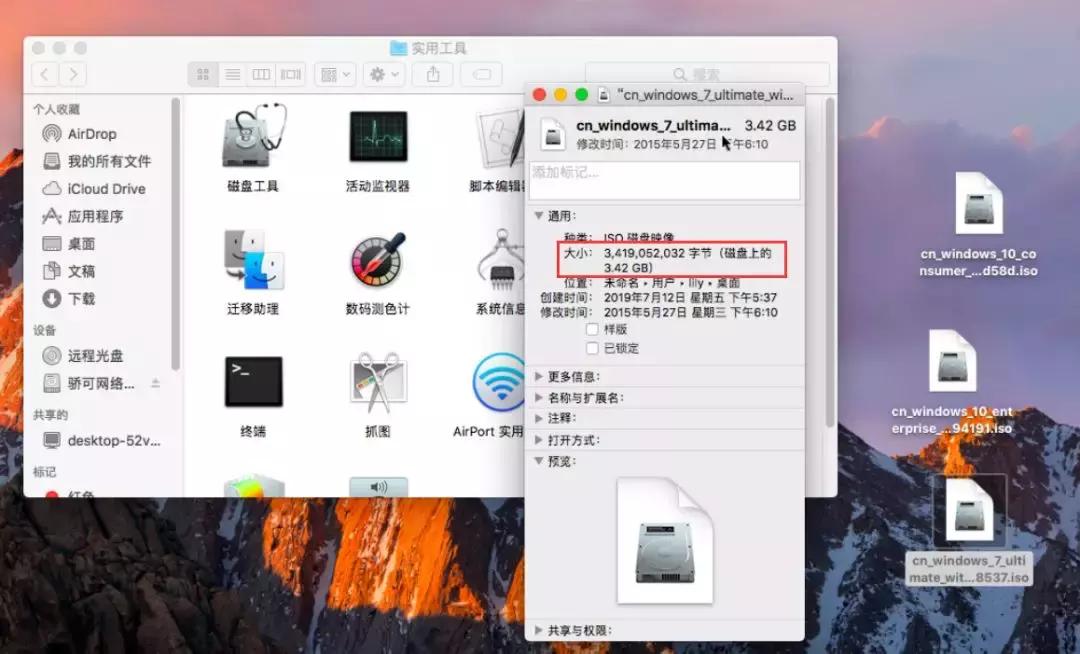This screenshot has width=1080, height=654.
Task: Click inside the 添加标记 tags field
Action: (x=665, y=180)
